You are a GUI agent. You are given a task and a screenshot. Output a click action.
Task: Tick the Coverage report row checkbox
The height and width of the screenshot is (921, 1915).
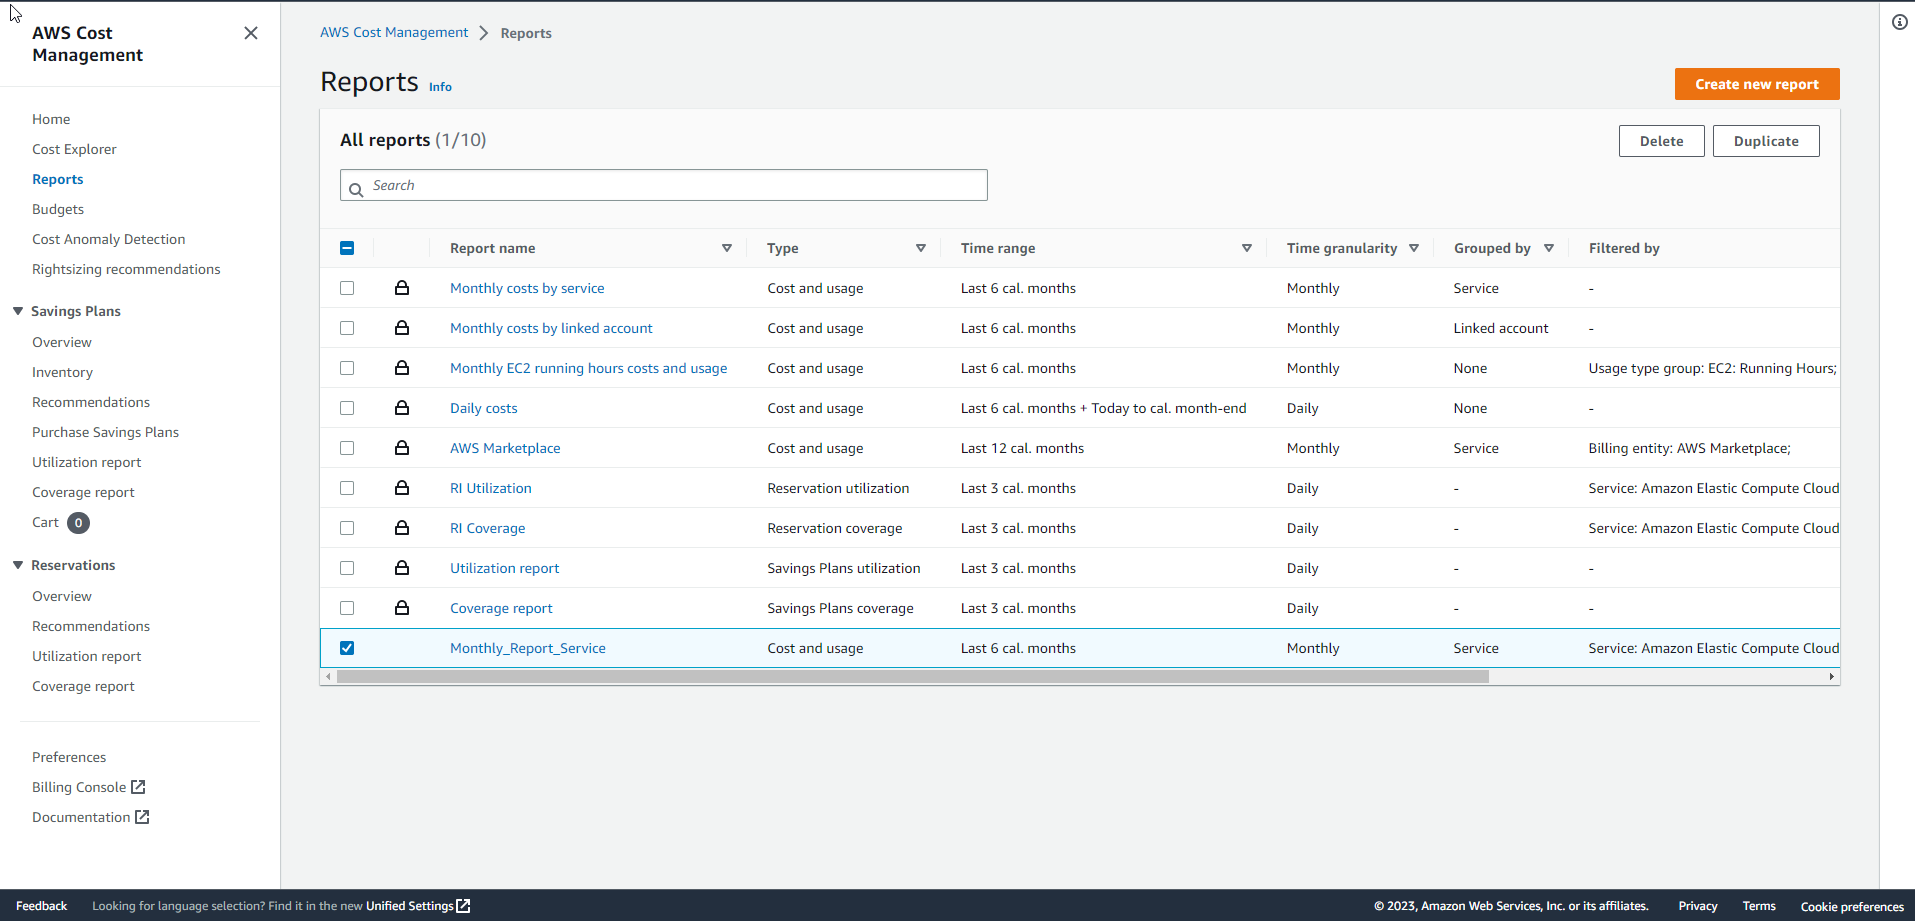click(x=347, y=608)
